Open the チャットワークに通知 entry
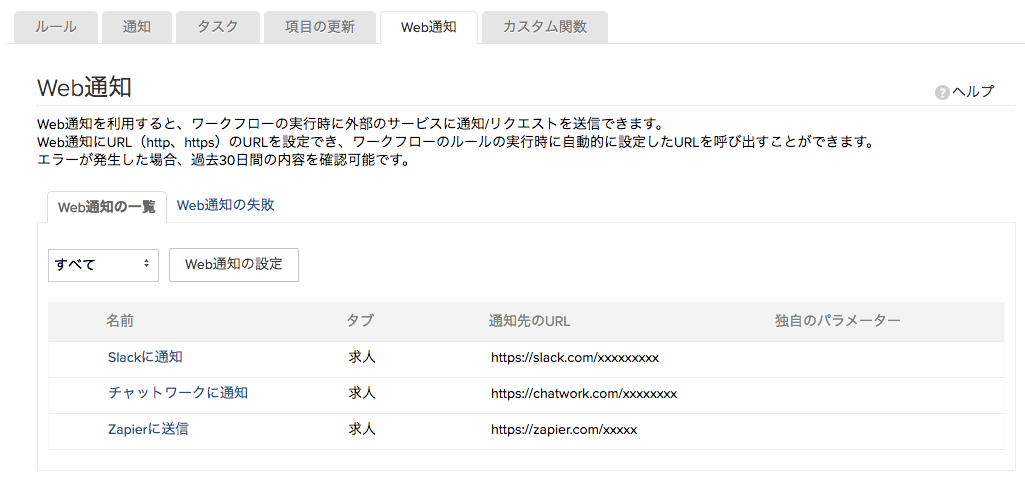Image resolution: width=1025 pixels, height=478 pixels. [x=178, y=393]
